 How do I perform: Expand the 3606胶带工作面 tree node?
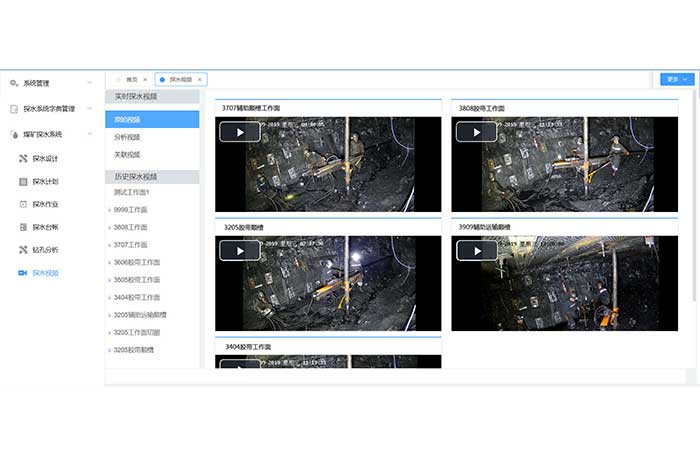pyautogui.click(x=136, y=262)
